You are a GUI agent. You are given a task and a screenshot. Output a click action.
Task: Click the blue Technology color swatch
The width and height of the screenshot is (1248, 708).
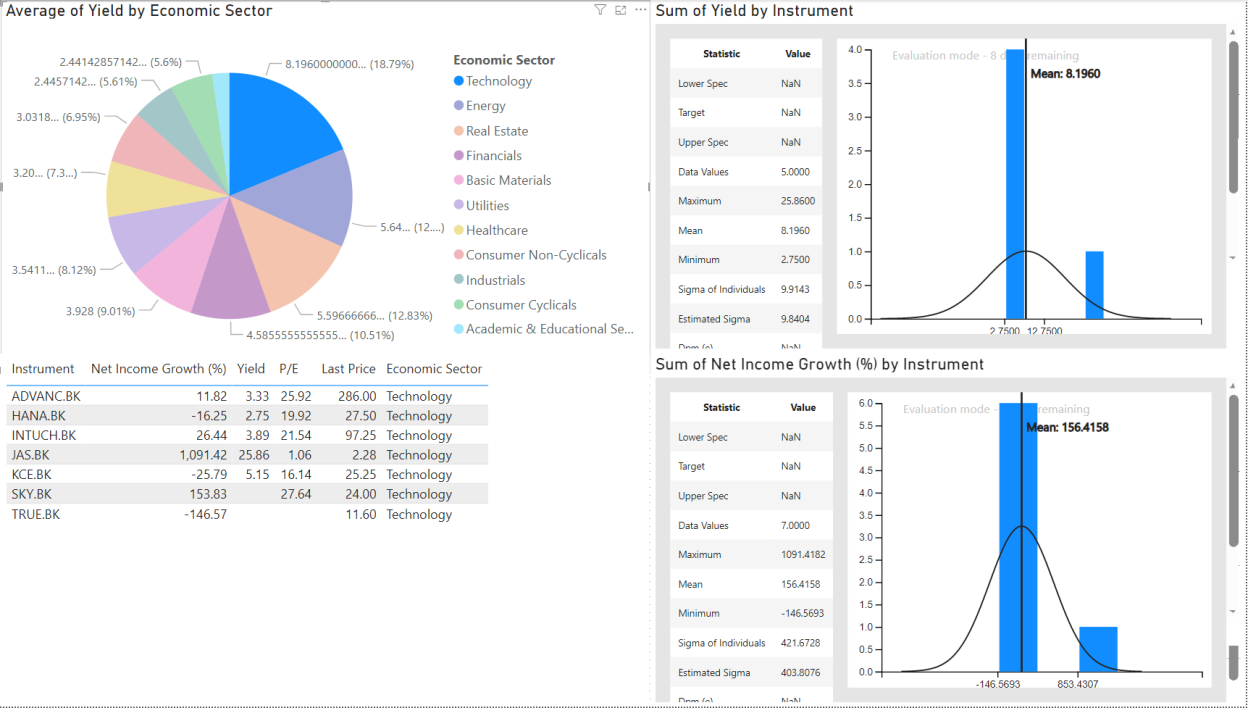459,81
